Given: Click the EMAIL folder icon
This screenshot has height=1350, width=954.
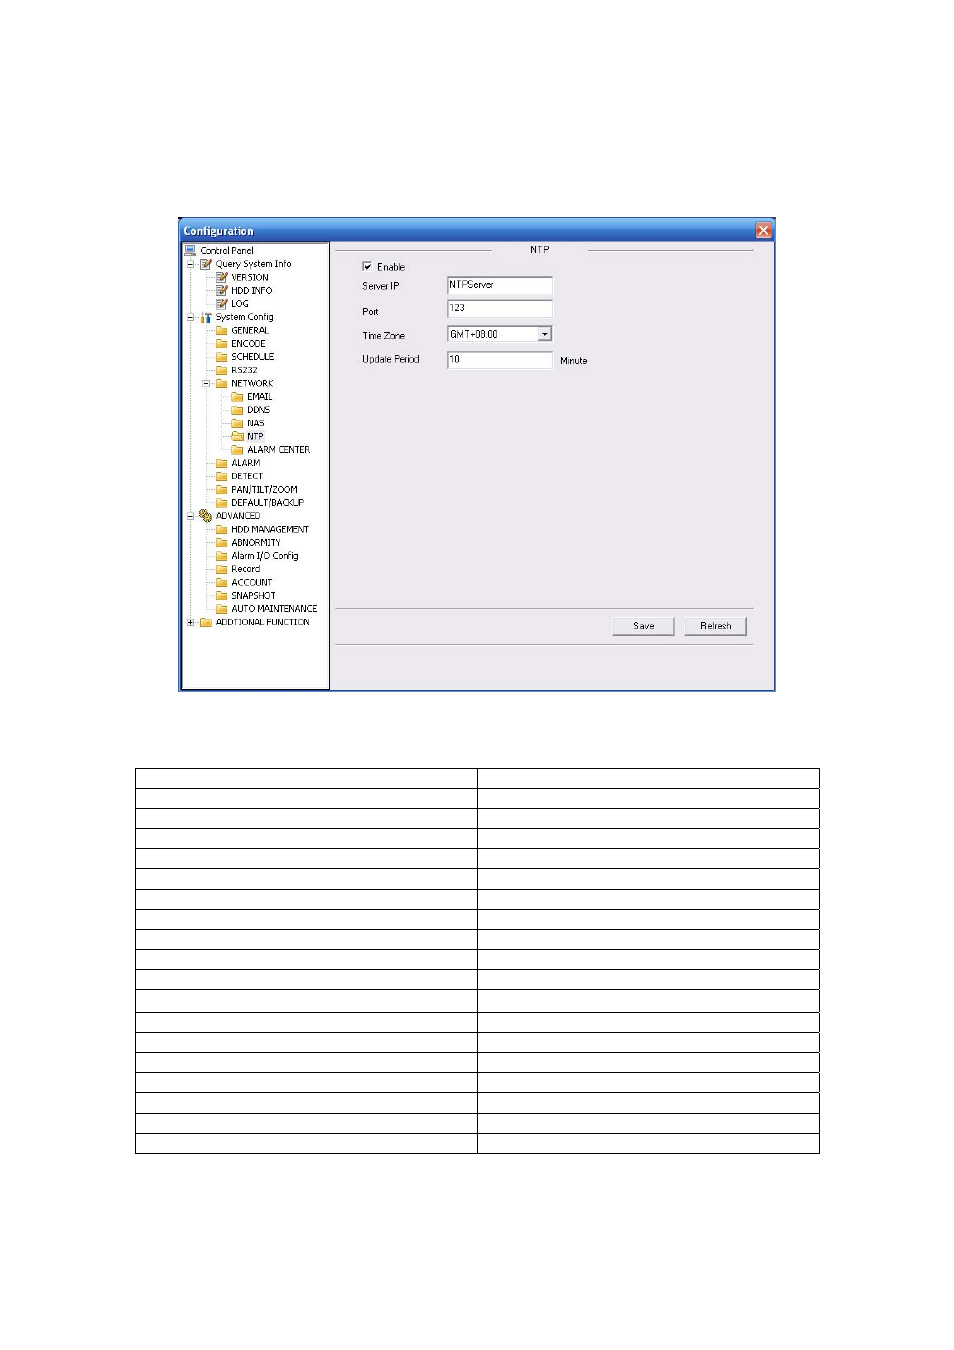Looking at the screenshot, I should pos(238,396).
